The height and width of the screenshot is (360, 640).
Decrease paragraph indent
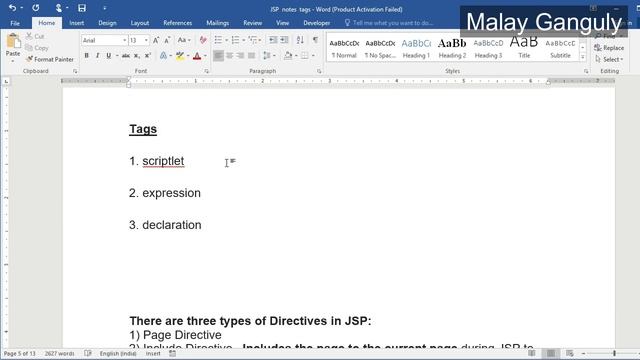[x=273, y=40]
